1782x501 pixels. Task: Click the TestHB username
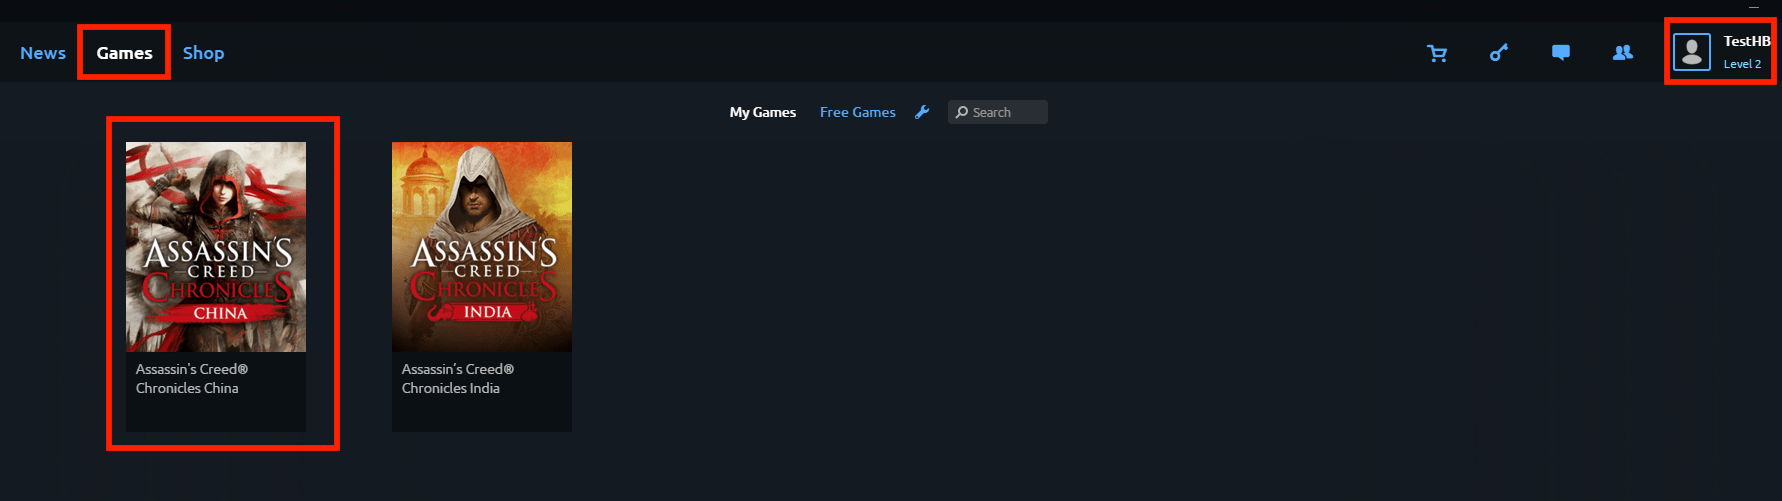pos(1747,41)
